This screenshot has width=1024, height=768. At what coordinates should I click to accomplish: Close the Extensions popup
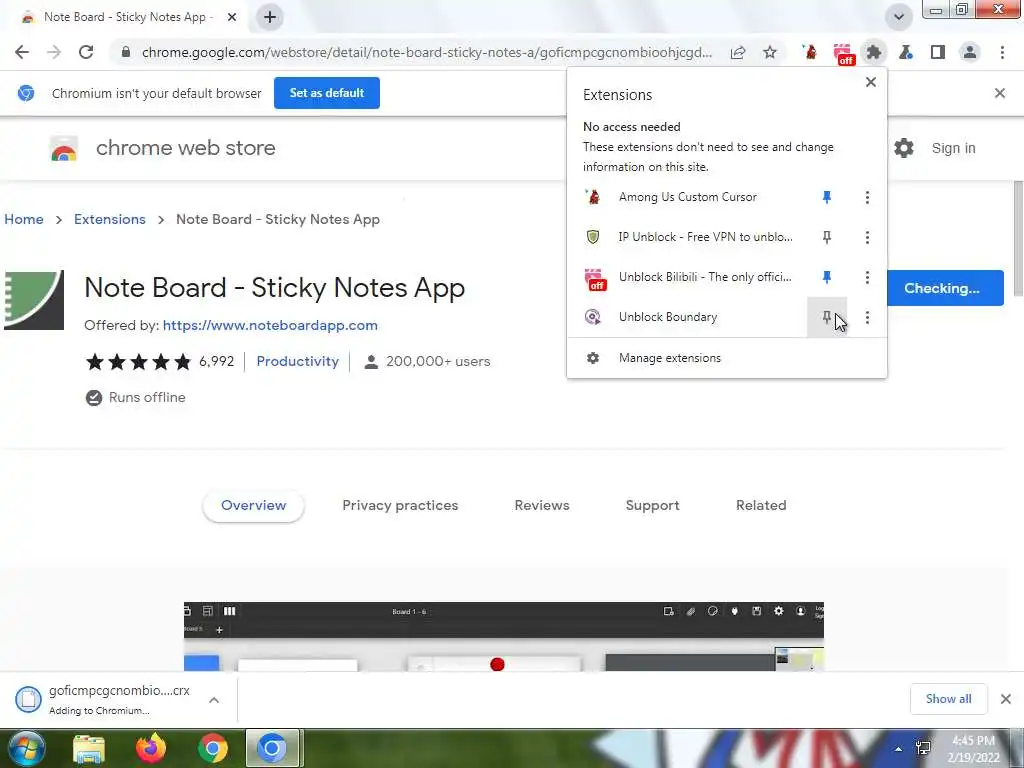click(871, 82)
